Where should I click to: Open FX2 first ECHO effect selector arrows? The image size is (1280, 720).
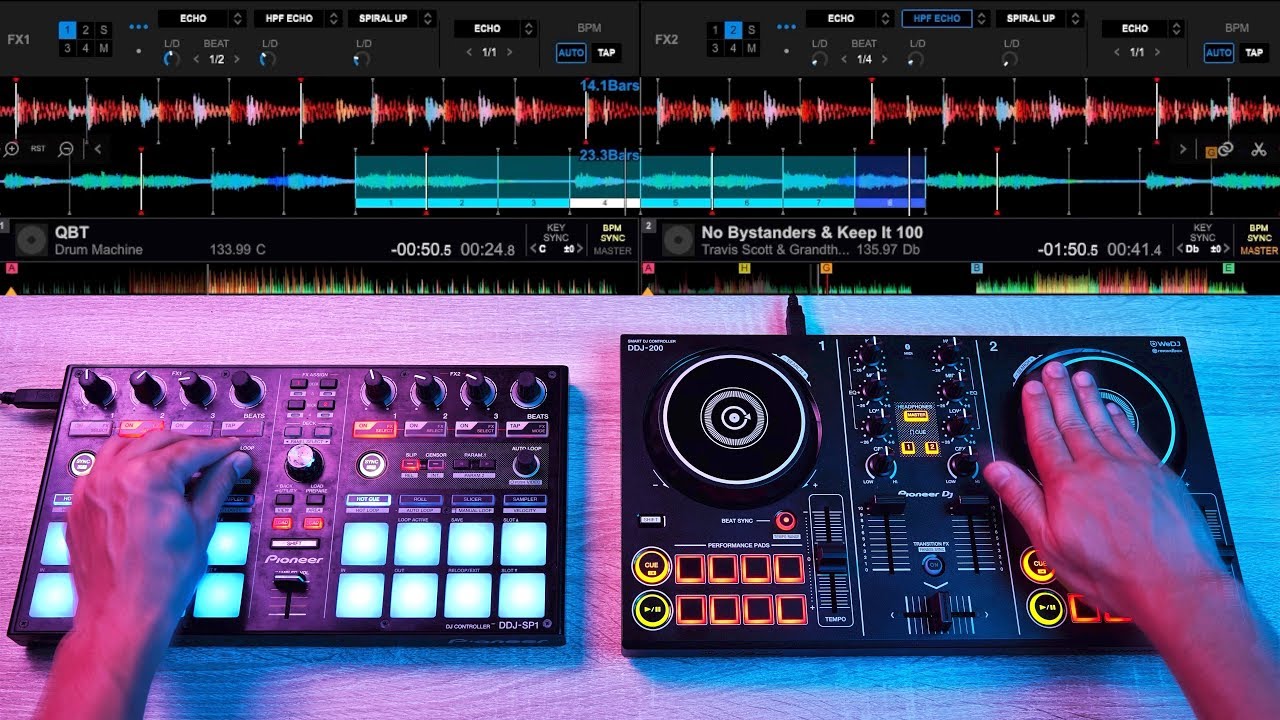[885, 18]
